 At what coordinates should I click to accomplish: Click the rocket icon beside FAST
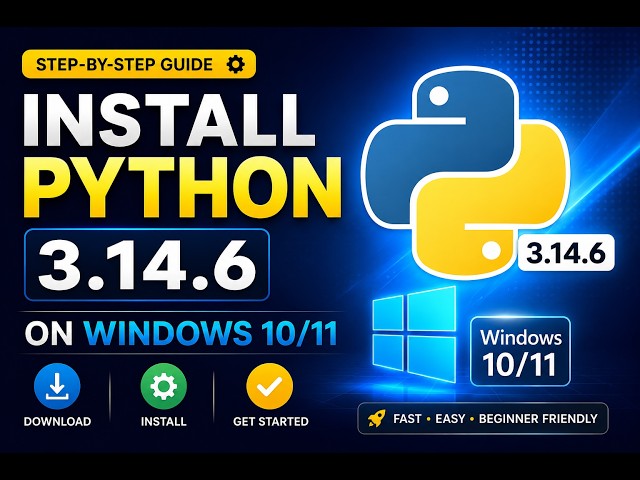(376, 419)
